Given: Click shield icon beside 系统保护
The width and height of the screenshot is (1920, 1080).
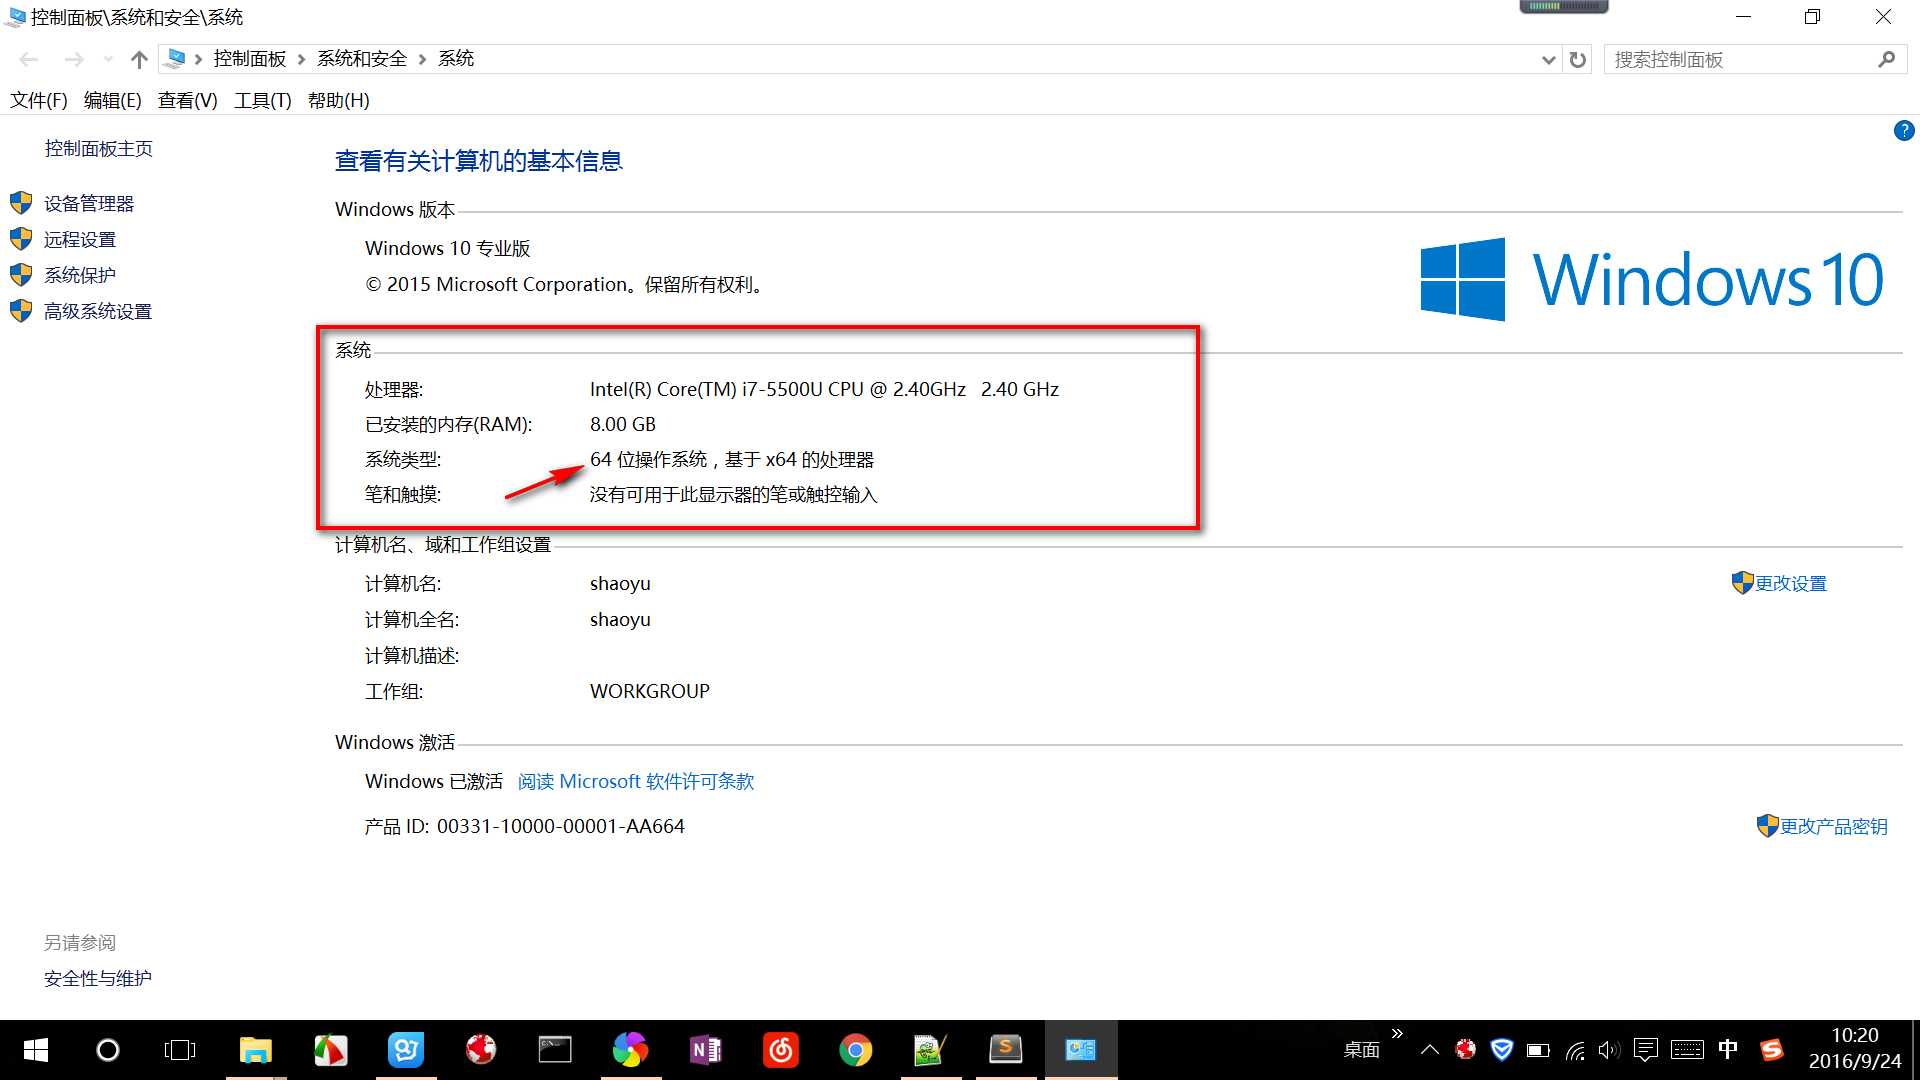Looking at the screenshot, I should click(21, 275).
